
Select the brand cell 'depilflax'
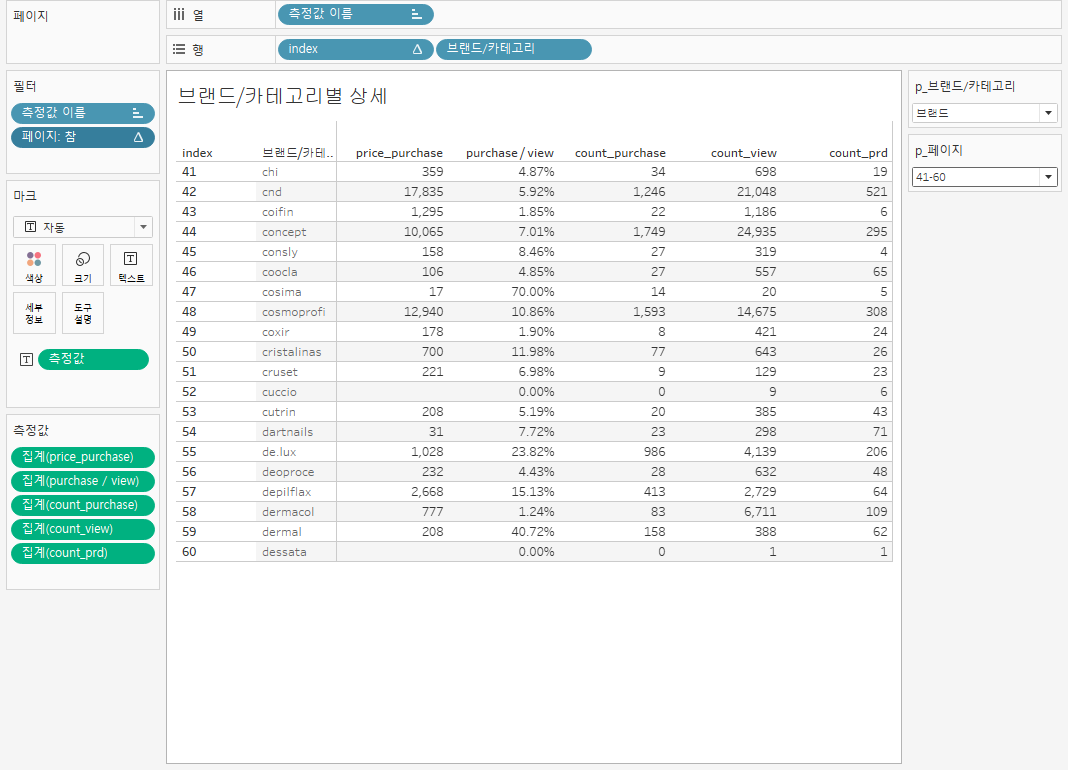(287, 492)
